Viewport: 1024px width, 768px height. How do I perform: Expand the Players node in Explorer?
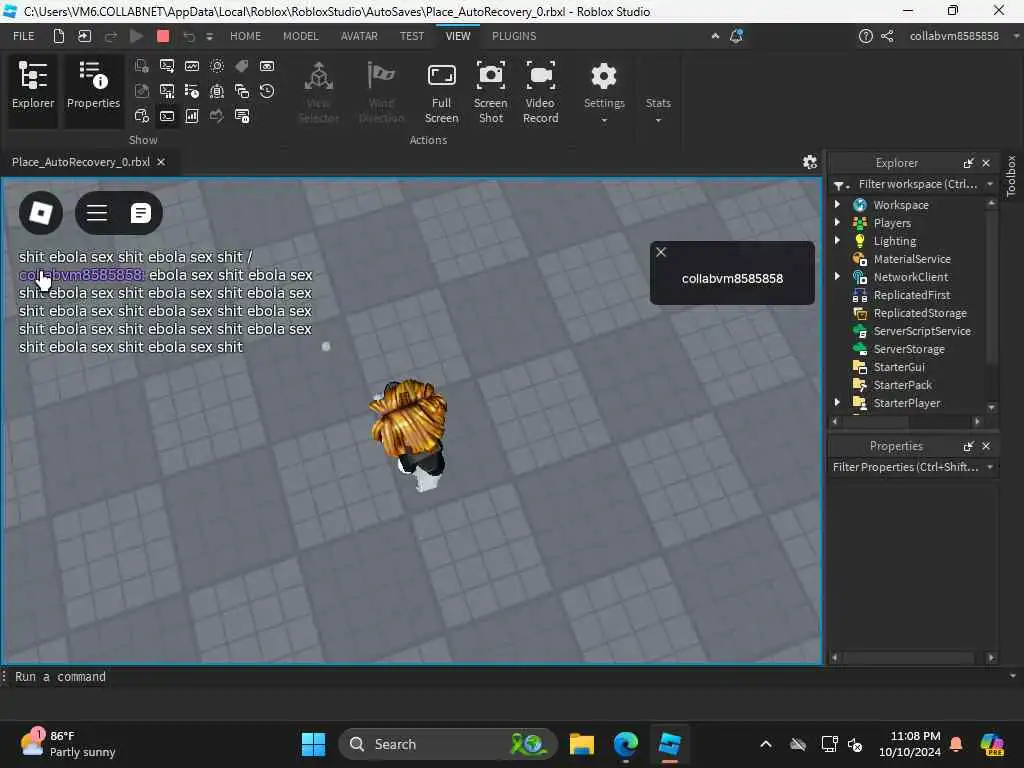[837, 223]
